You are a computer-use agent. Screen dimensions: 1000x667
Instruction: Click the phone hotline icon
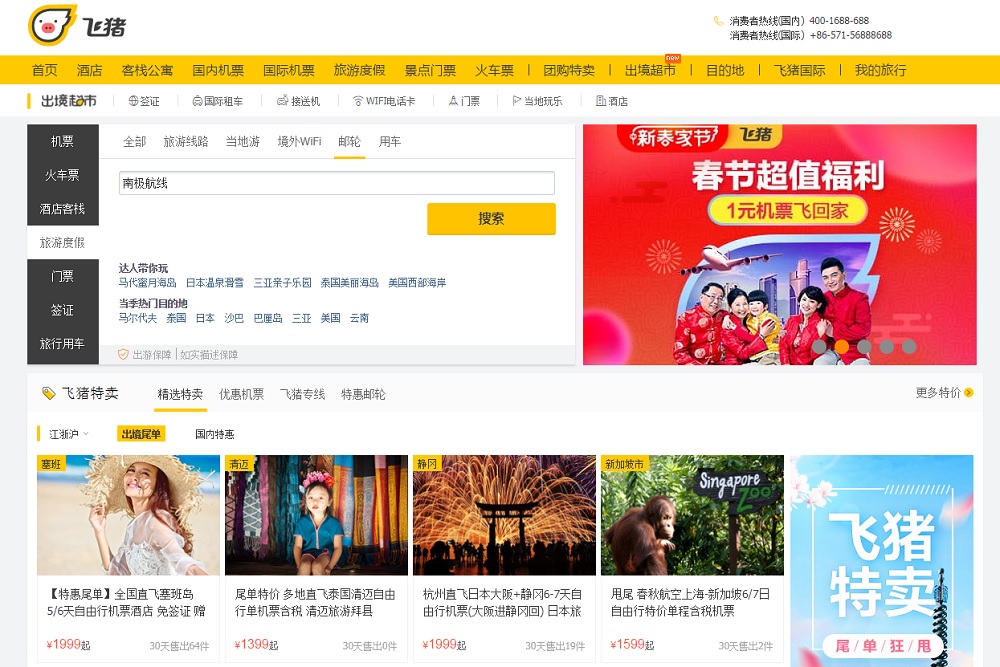(718, 21)
